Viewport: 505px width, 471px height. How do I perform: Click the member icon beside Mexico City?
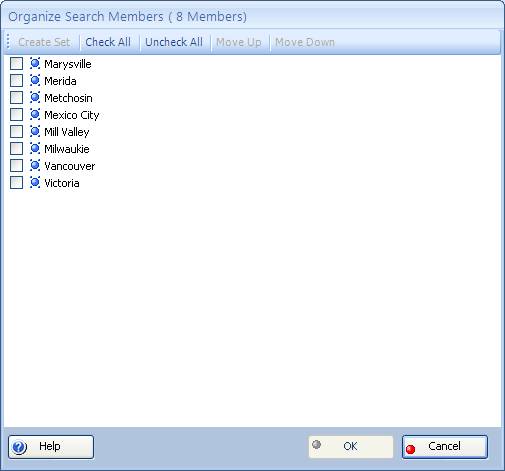coord(35,114)
